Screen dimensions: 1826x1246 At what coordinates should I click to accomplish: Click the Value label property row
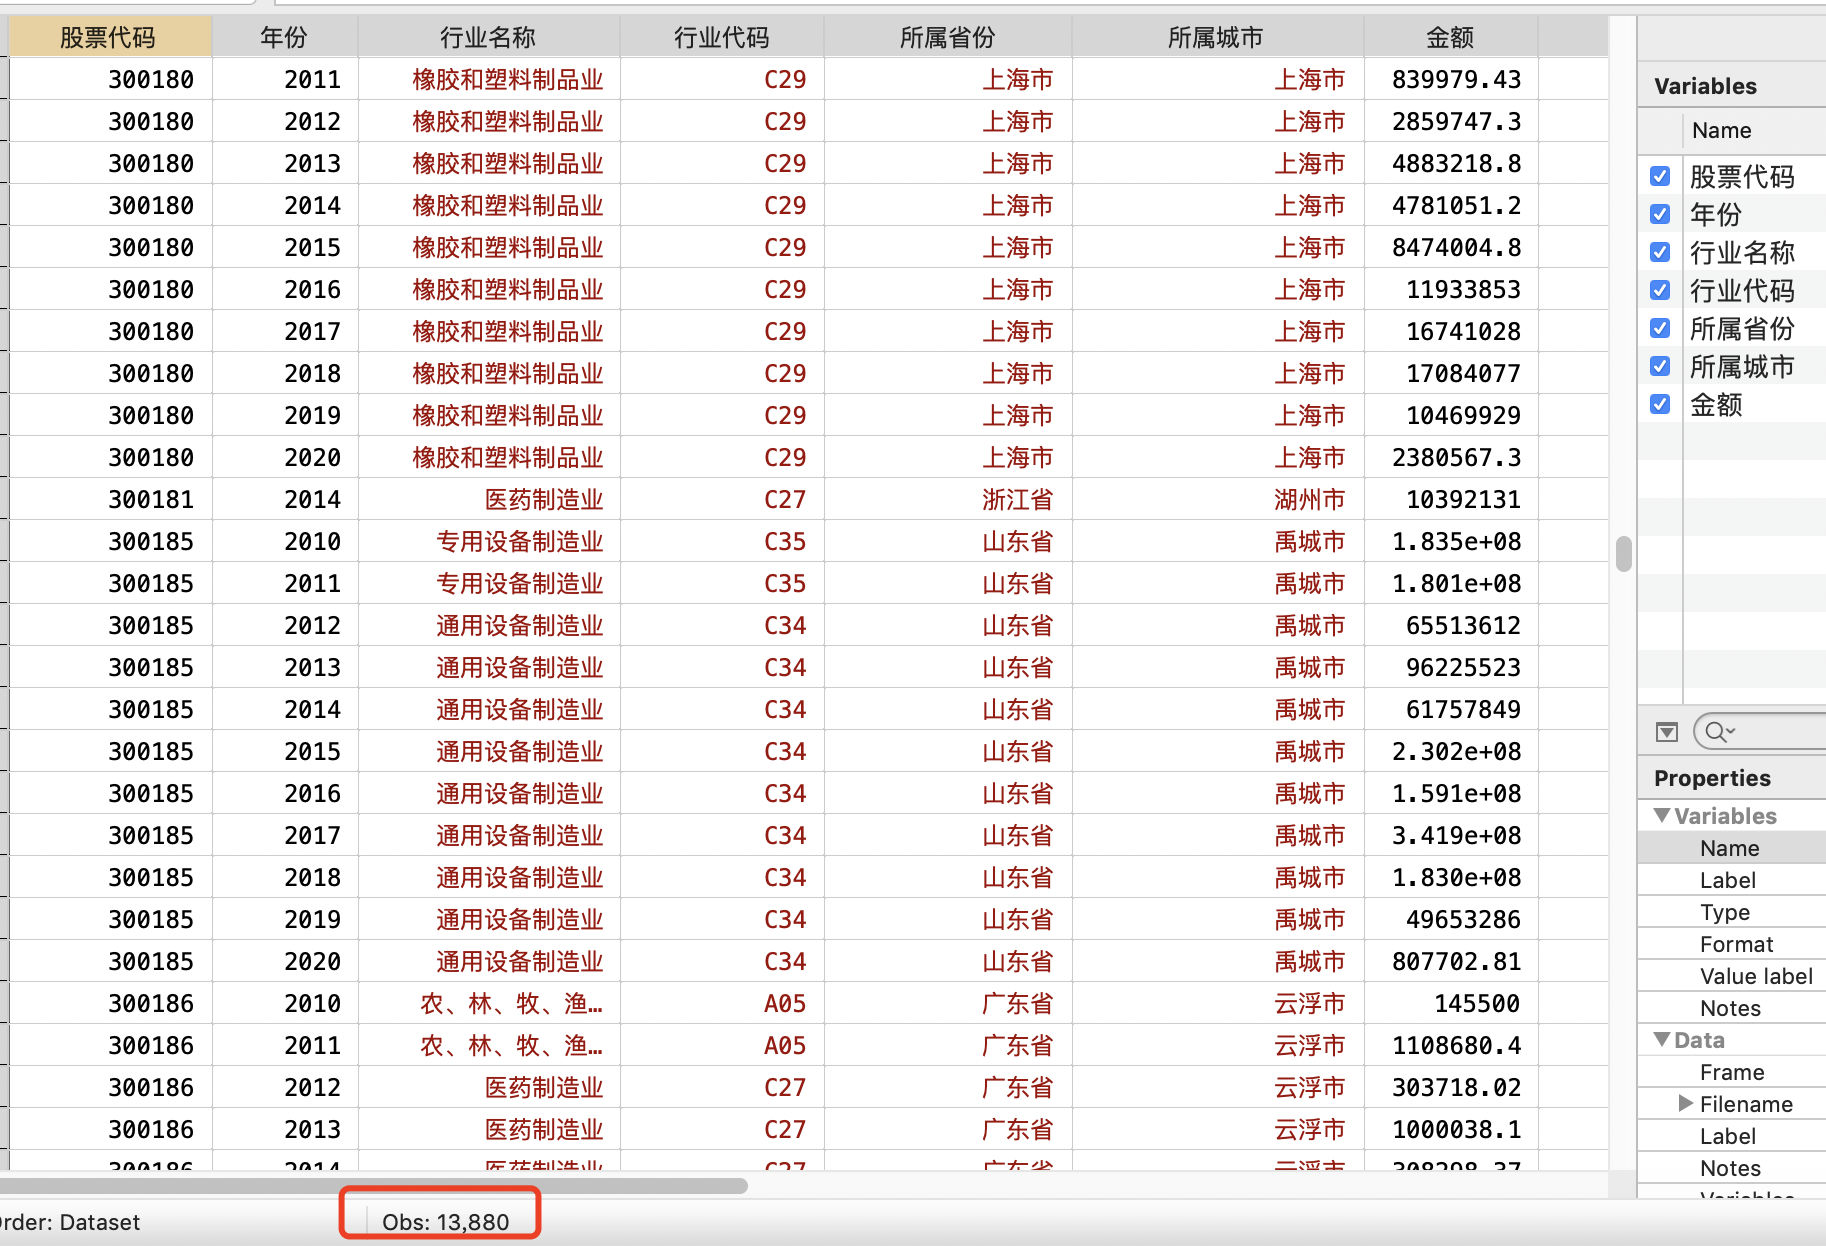[1731, 976]
